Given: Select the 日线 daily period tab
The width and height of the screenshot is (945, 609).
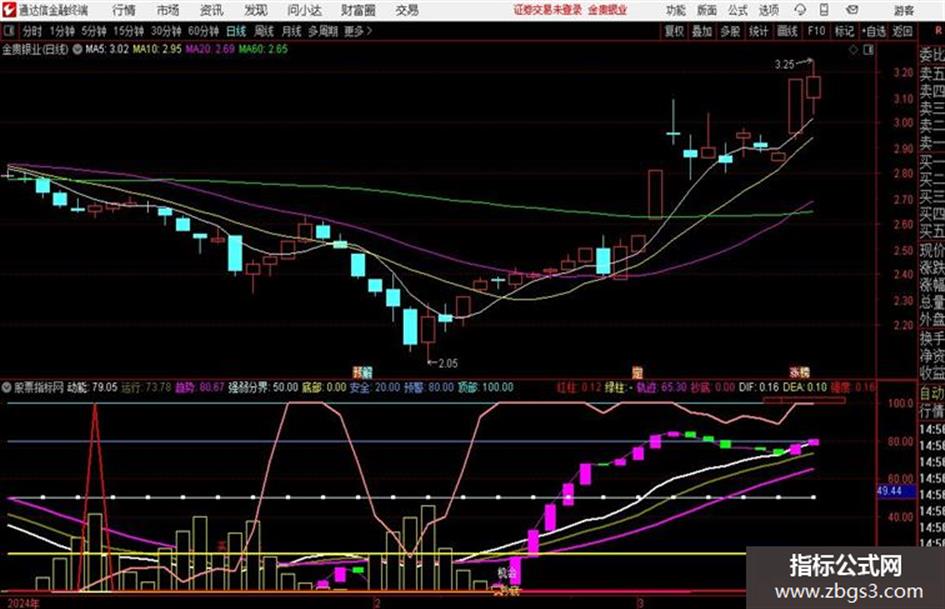Looking at the screenshot, I should click(236, 31).
